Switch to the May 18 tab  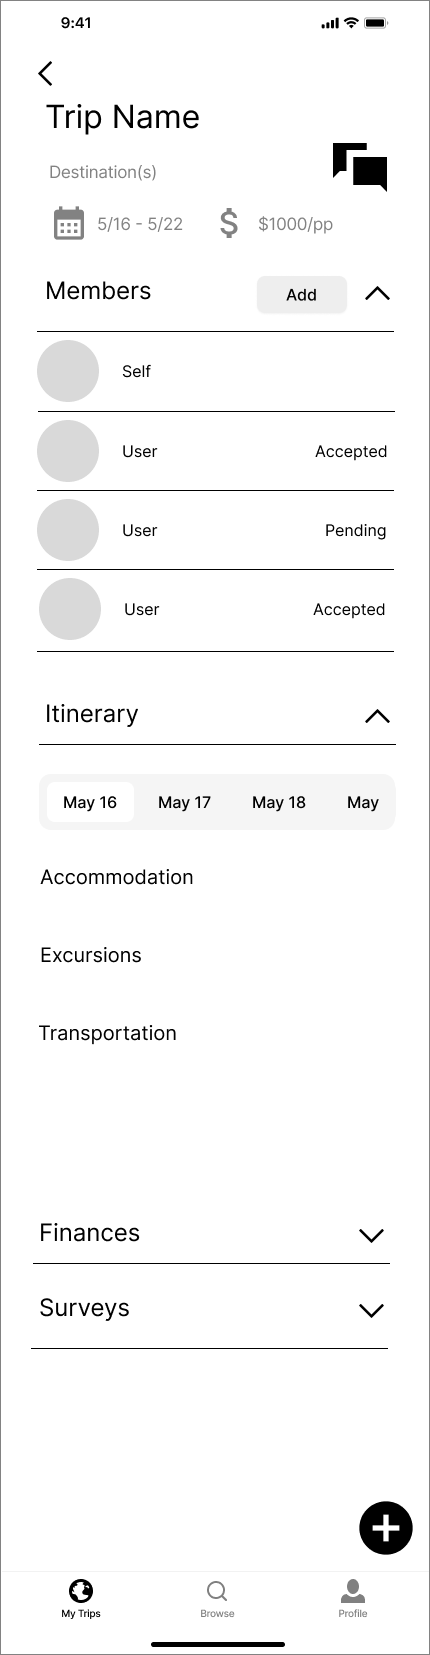click(x=279, y=802)
